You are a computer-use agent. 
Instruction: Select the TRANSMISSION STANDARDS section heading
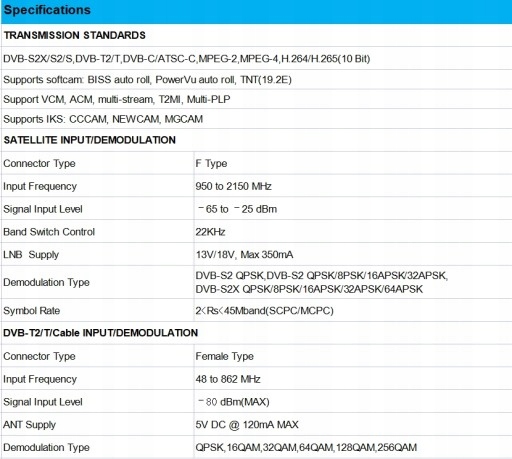75,35
